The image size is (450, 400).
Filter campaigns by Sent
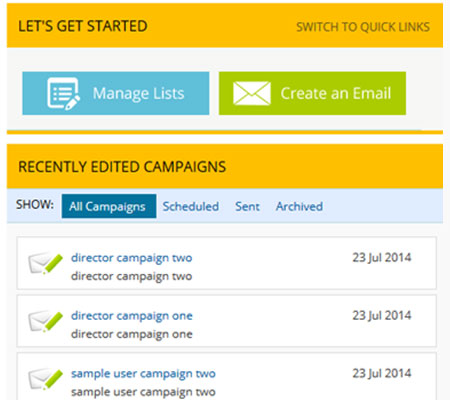coord(247,206)
